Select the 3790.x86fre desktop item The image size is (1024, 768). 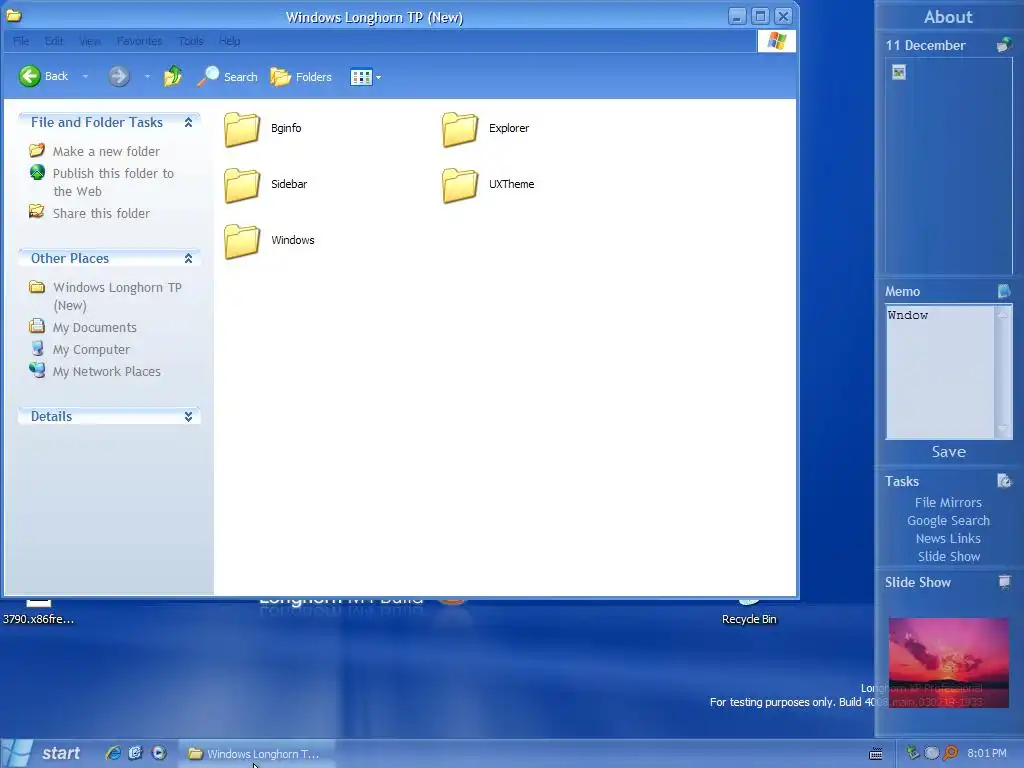tap(39, 613)
